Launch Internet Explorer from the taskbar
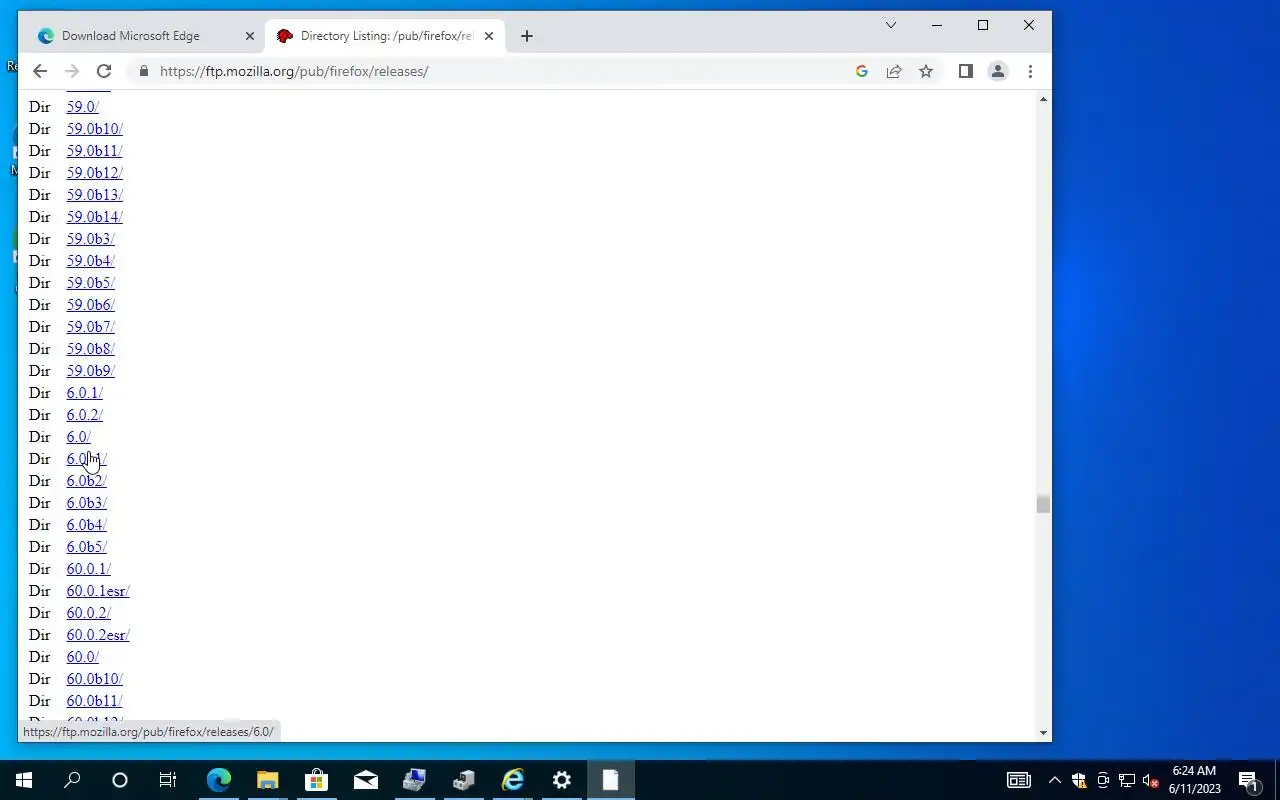This screenshot has height=800, width=1280. (x=512, y=780)
